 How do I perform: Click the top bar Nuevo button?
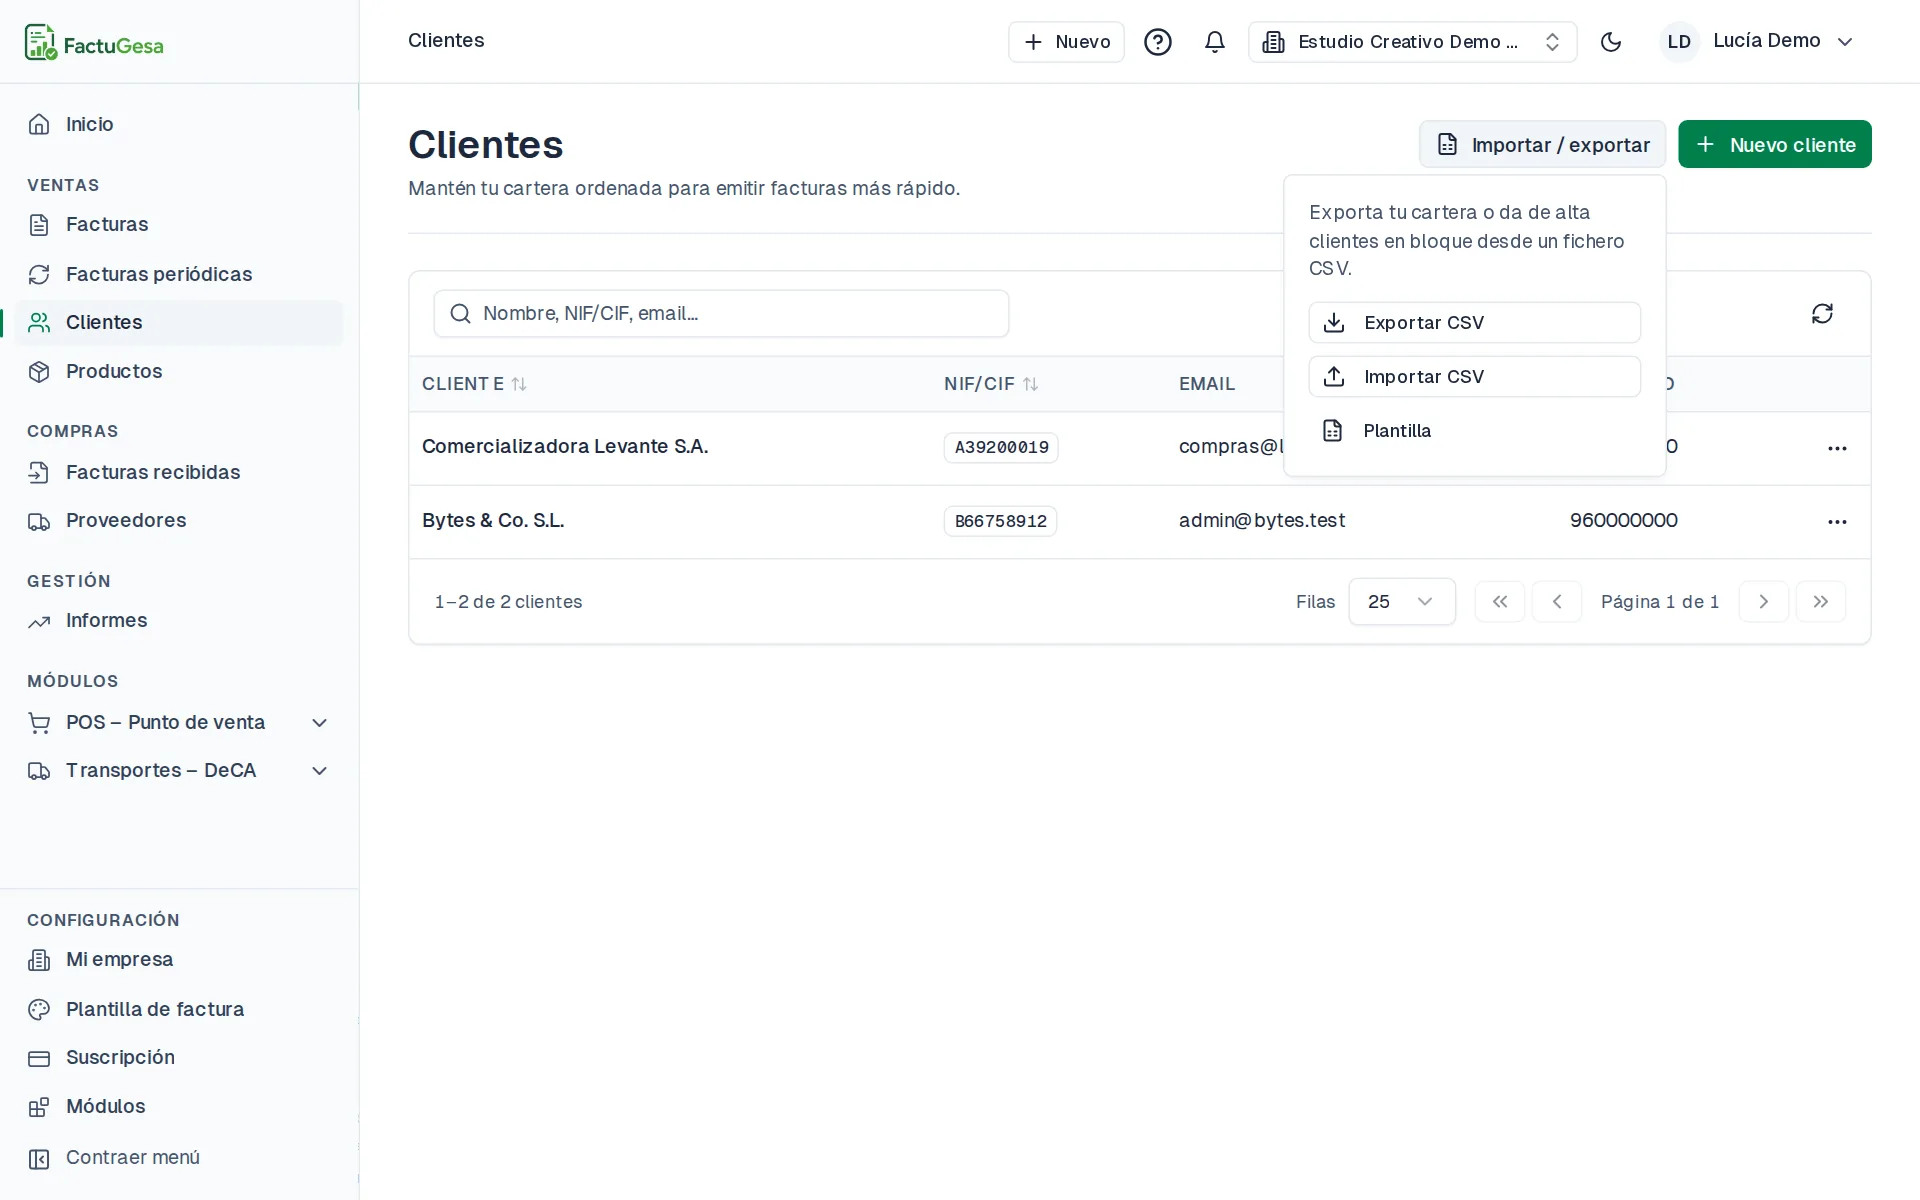click(1066, 42)
